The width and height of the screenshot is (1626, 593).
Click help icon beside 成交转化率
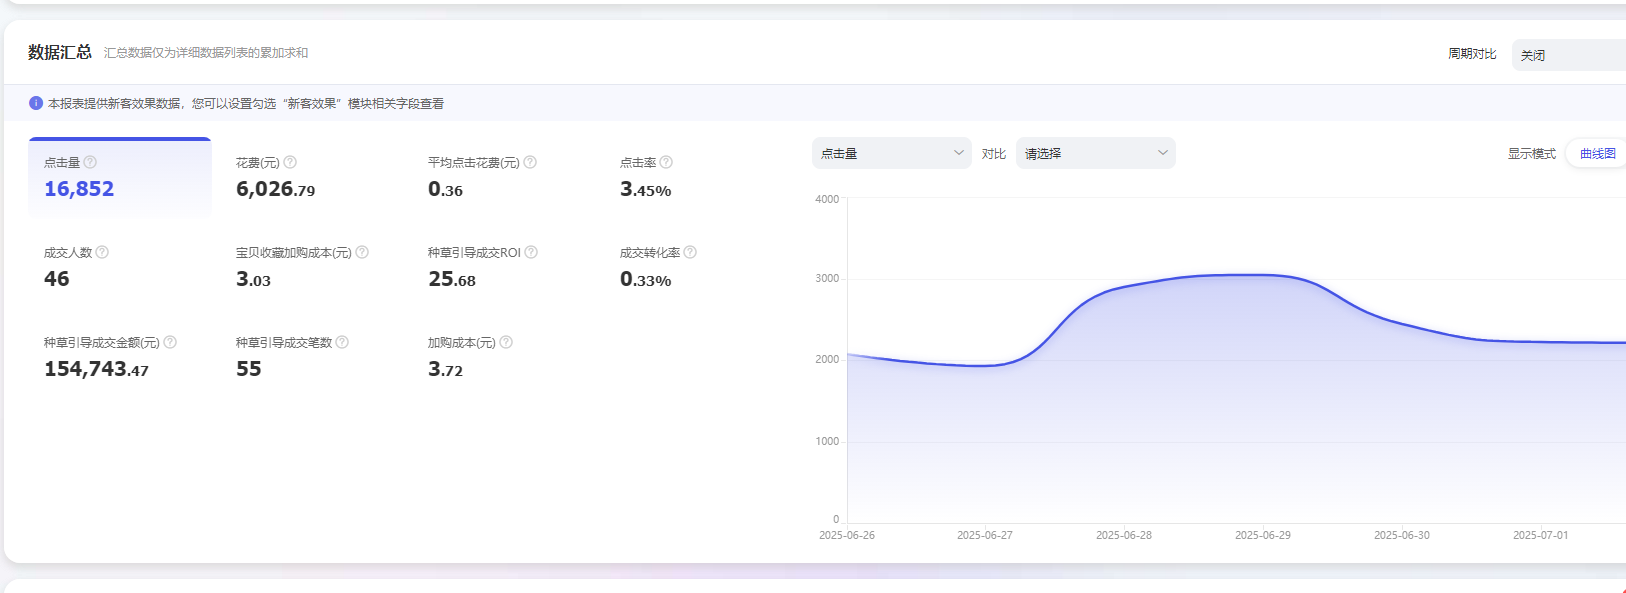[x=690, y=252]
